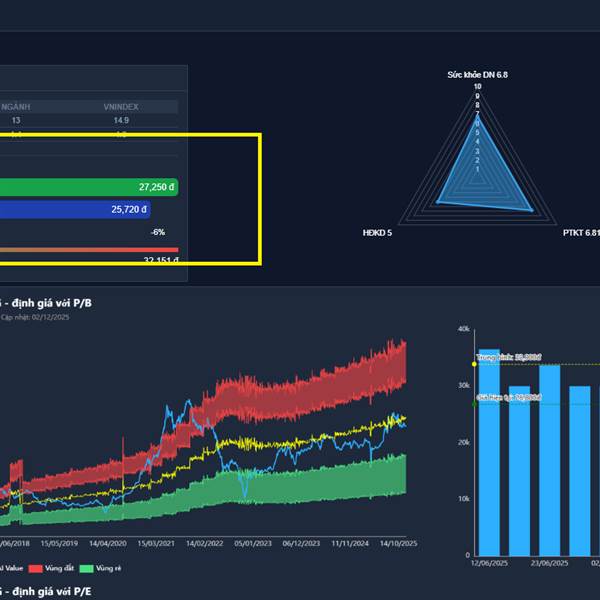Select the VNINDEX column header
Image resolution: width=600 pixels, height=600 pixels.
point(121,107)
